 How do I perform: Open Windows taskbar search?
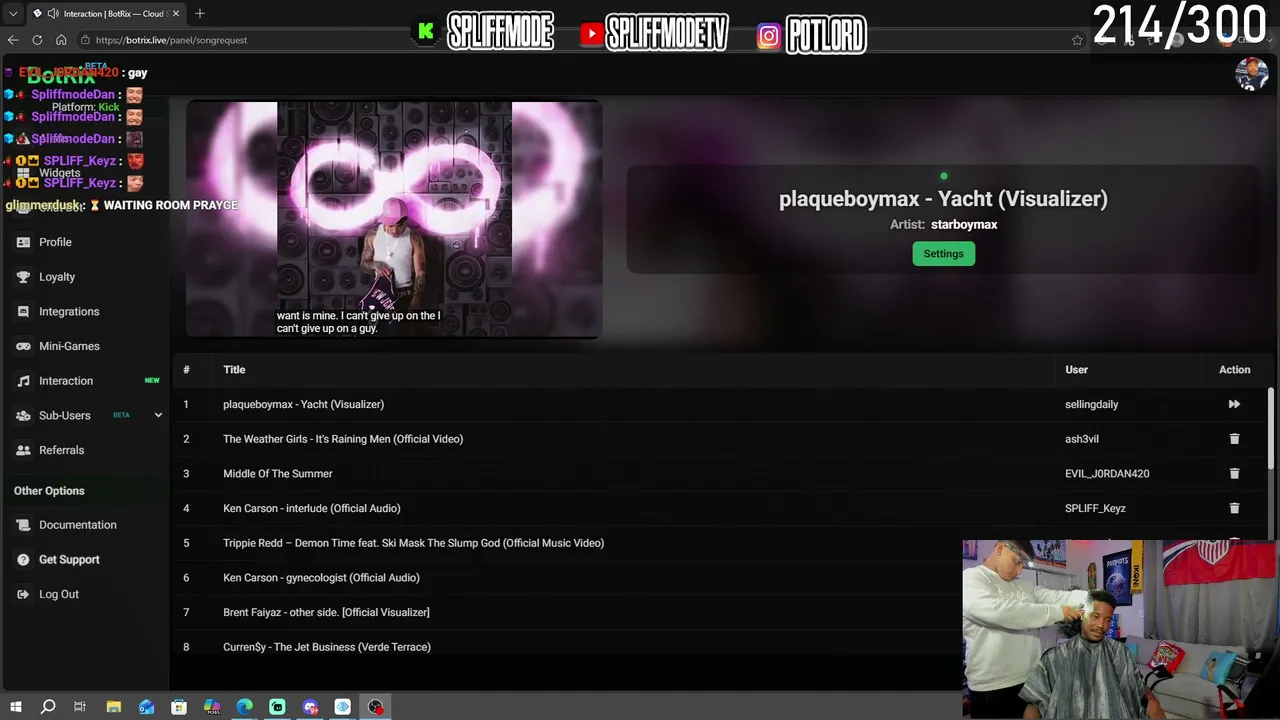(47, 707)
